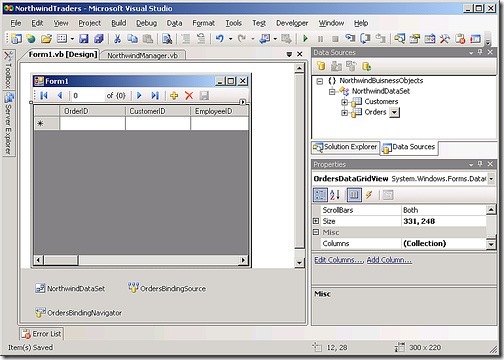Open the Debug menu
The width and height of the screenshot is (504, 360).
(x=146, y=23)
